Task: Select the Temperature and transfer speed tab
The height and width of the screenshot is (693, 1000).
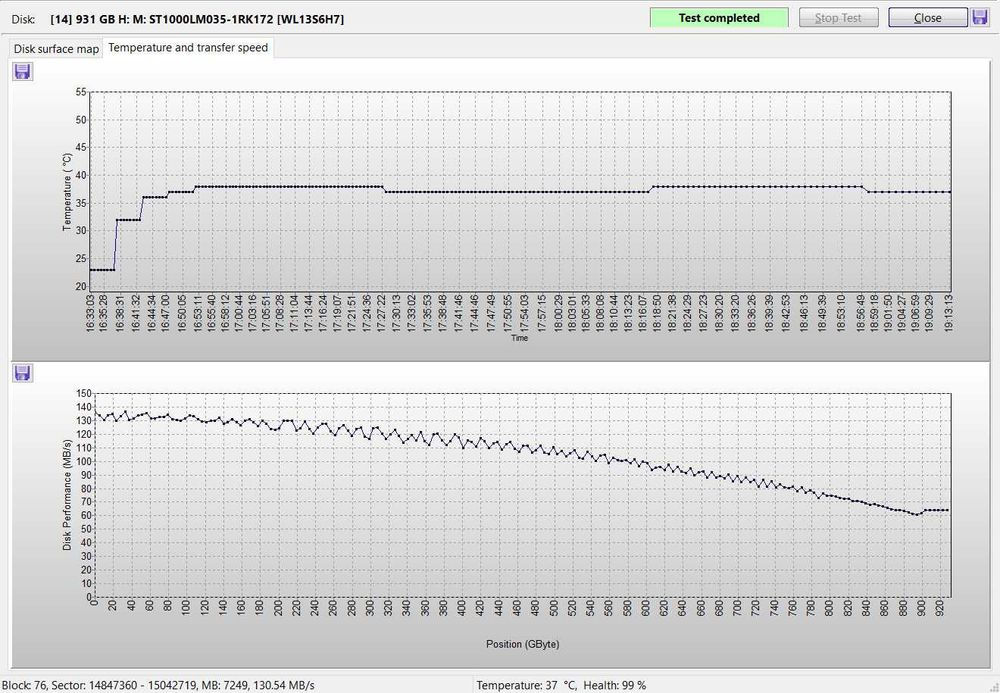Action: (188, 47)
